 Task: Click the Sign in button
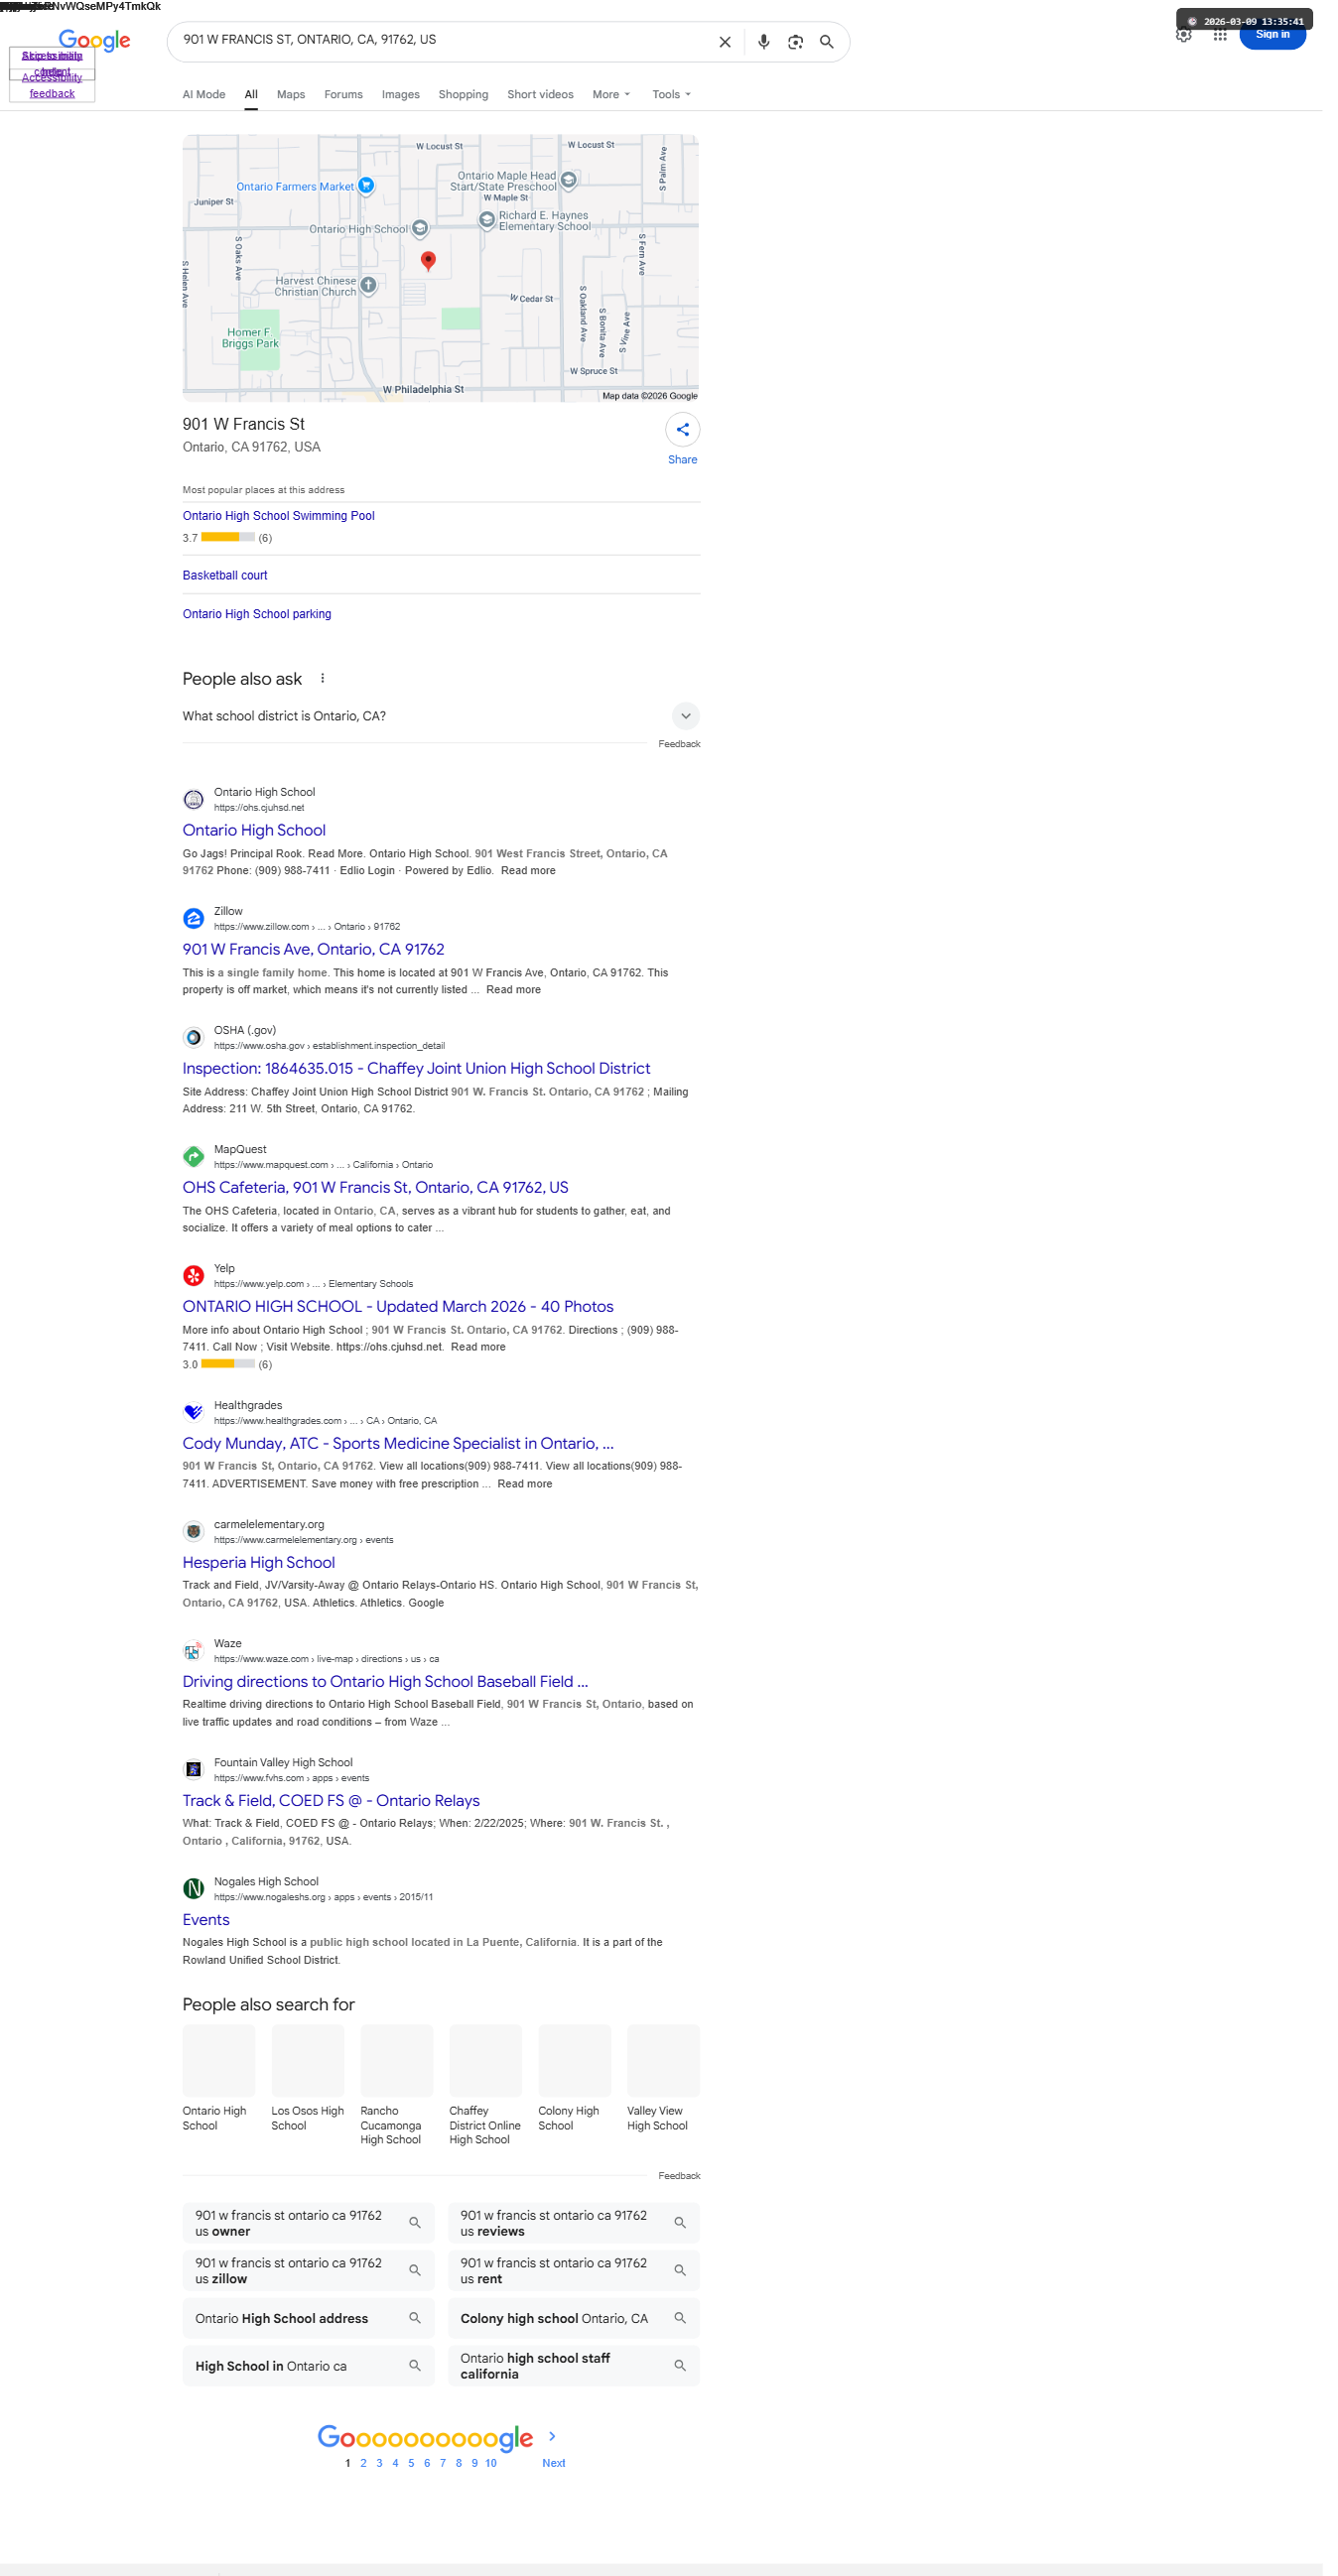tap(1286, 36)
